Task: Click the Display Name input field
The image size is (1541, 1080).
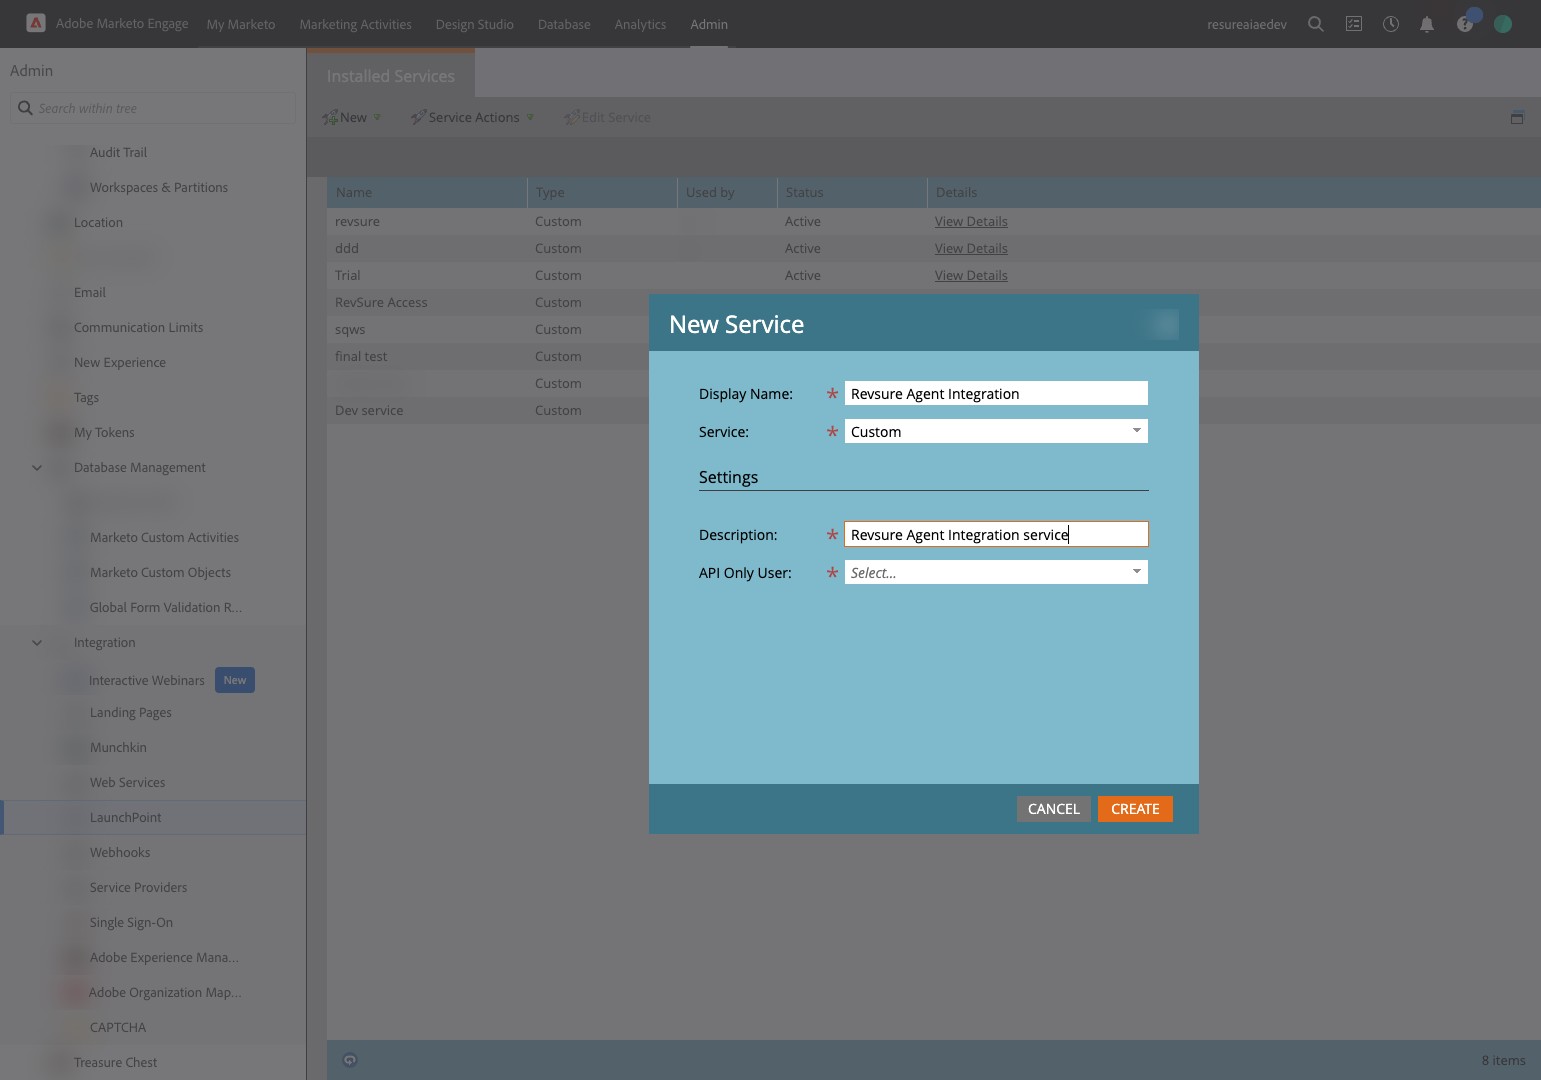Action: point(996,393)
